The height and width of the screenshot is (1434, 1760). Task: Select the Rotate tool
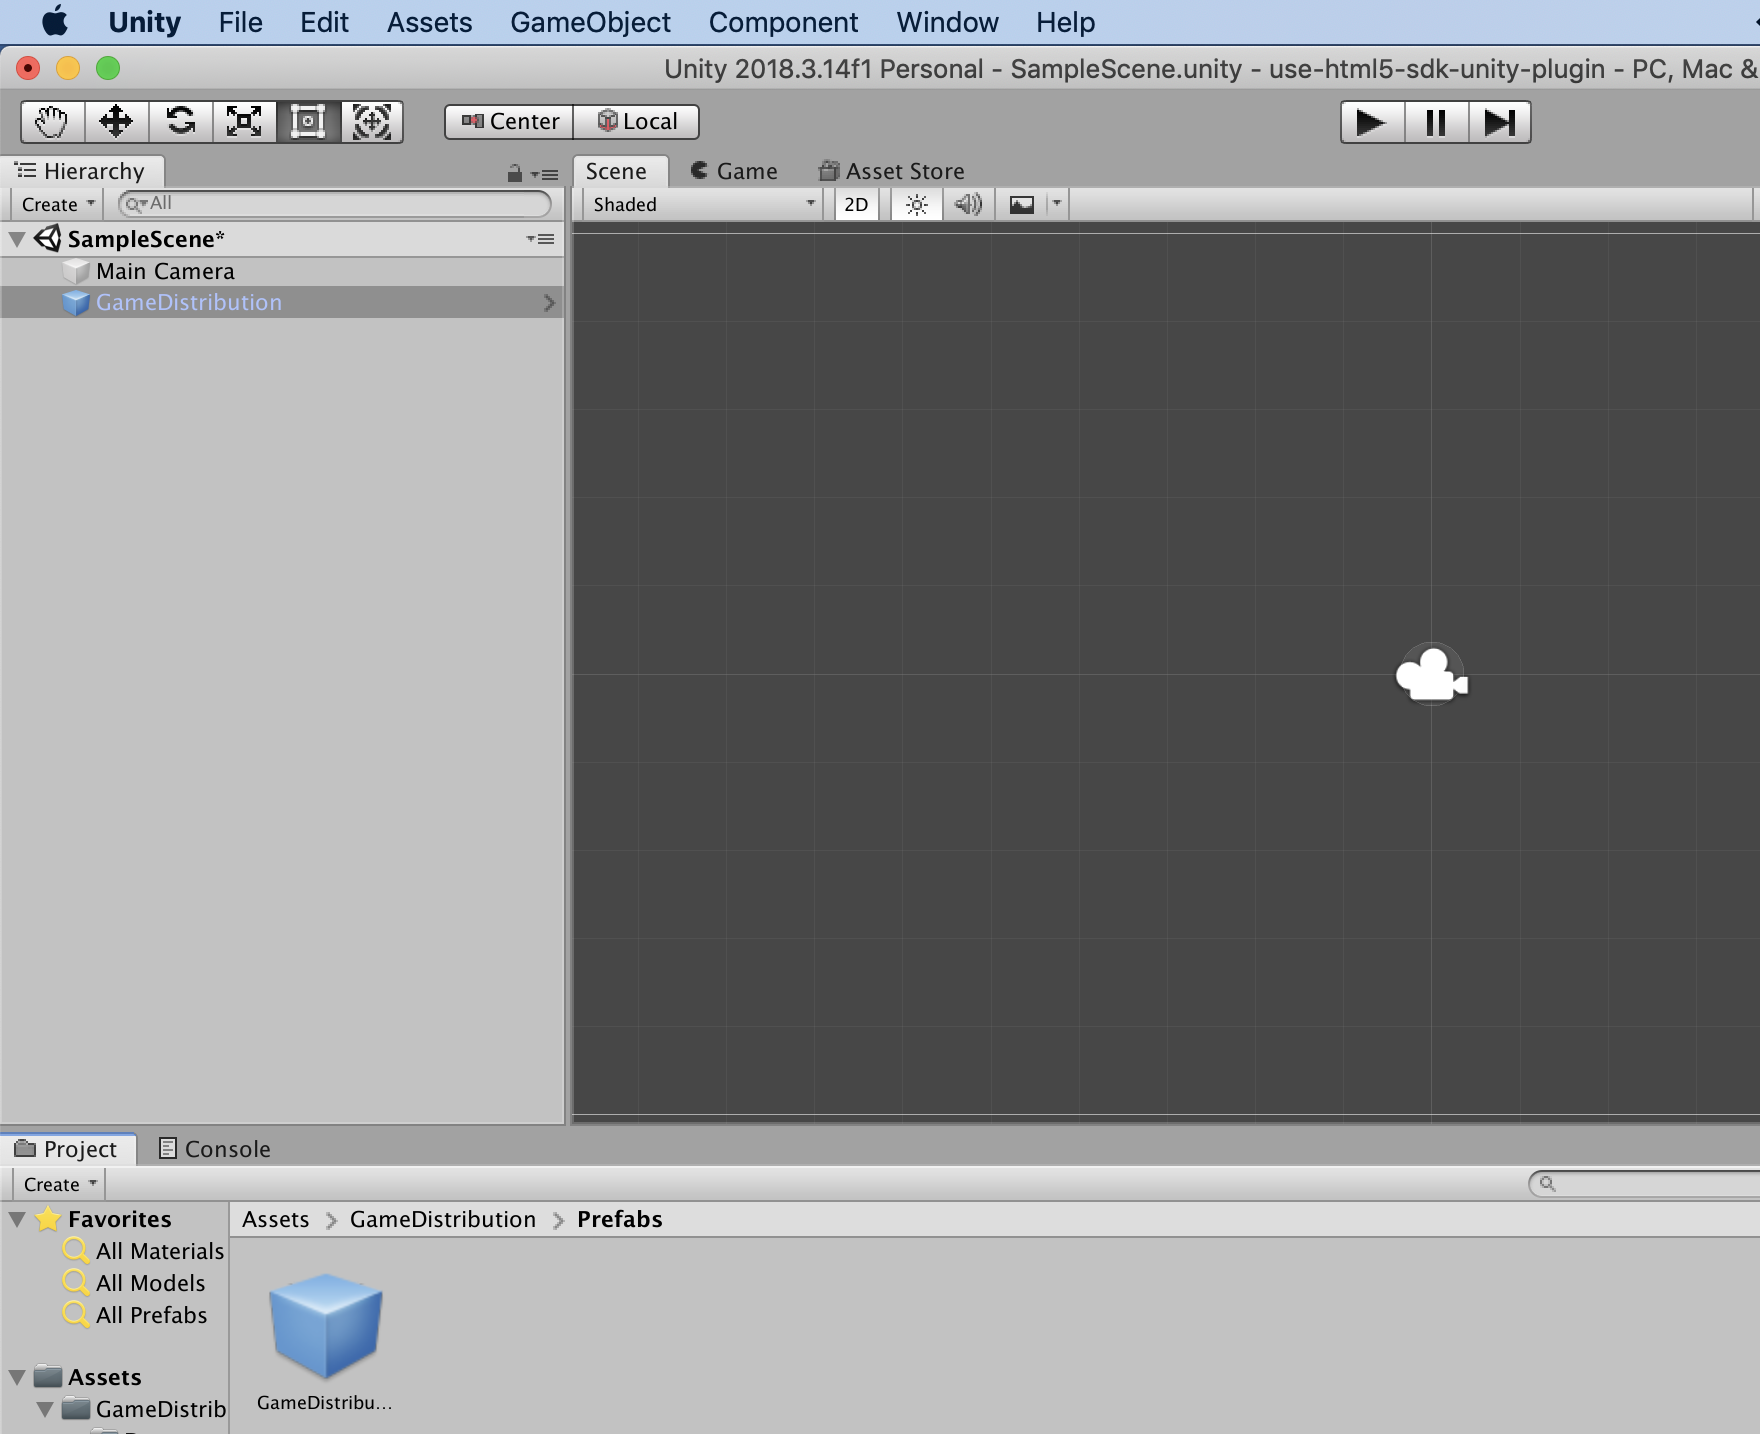[x=180, y=122]
